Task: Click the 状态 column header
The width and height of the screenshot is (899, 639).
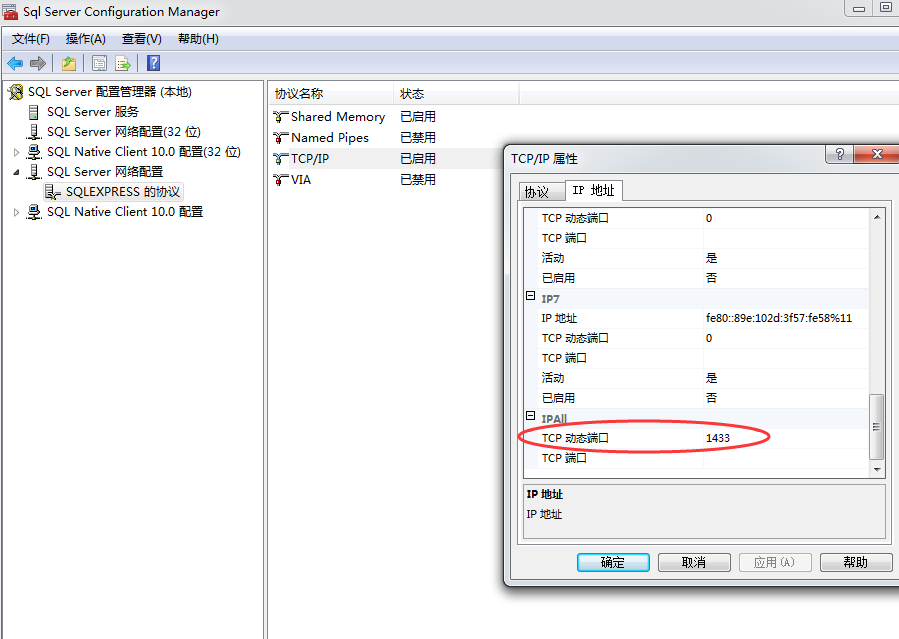Action: click(x=456, y=94)
